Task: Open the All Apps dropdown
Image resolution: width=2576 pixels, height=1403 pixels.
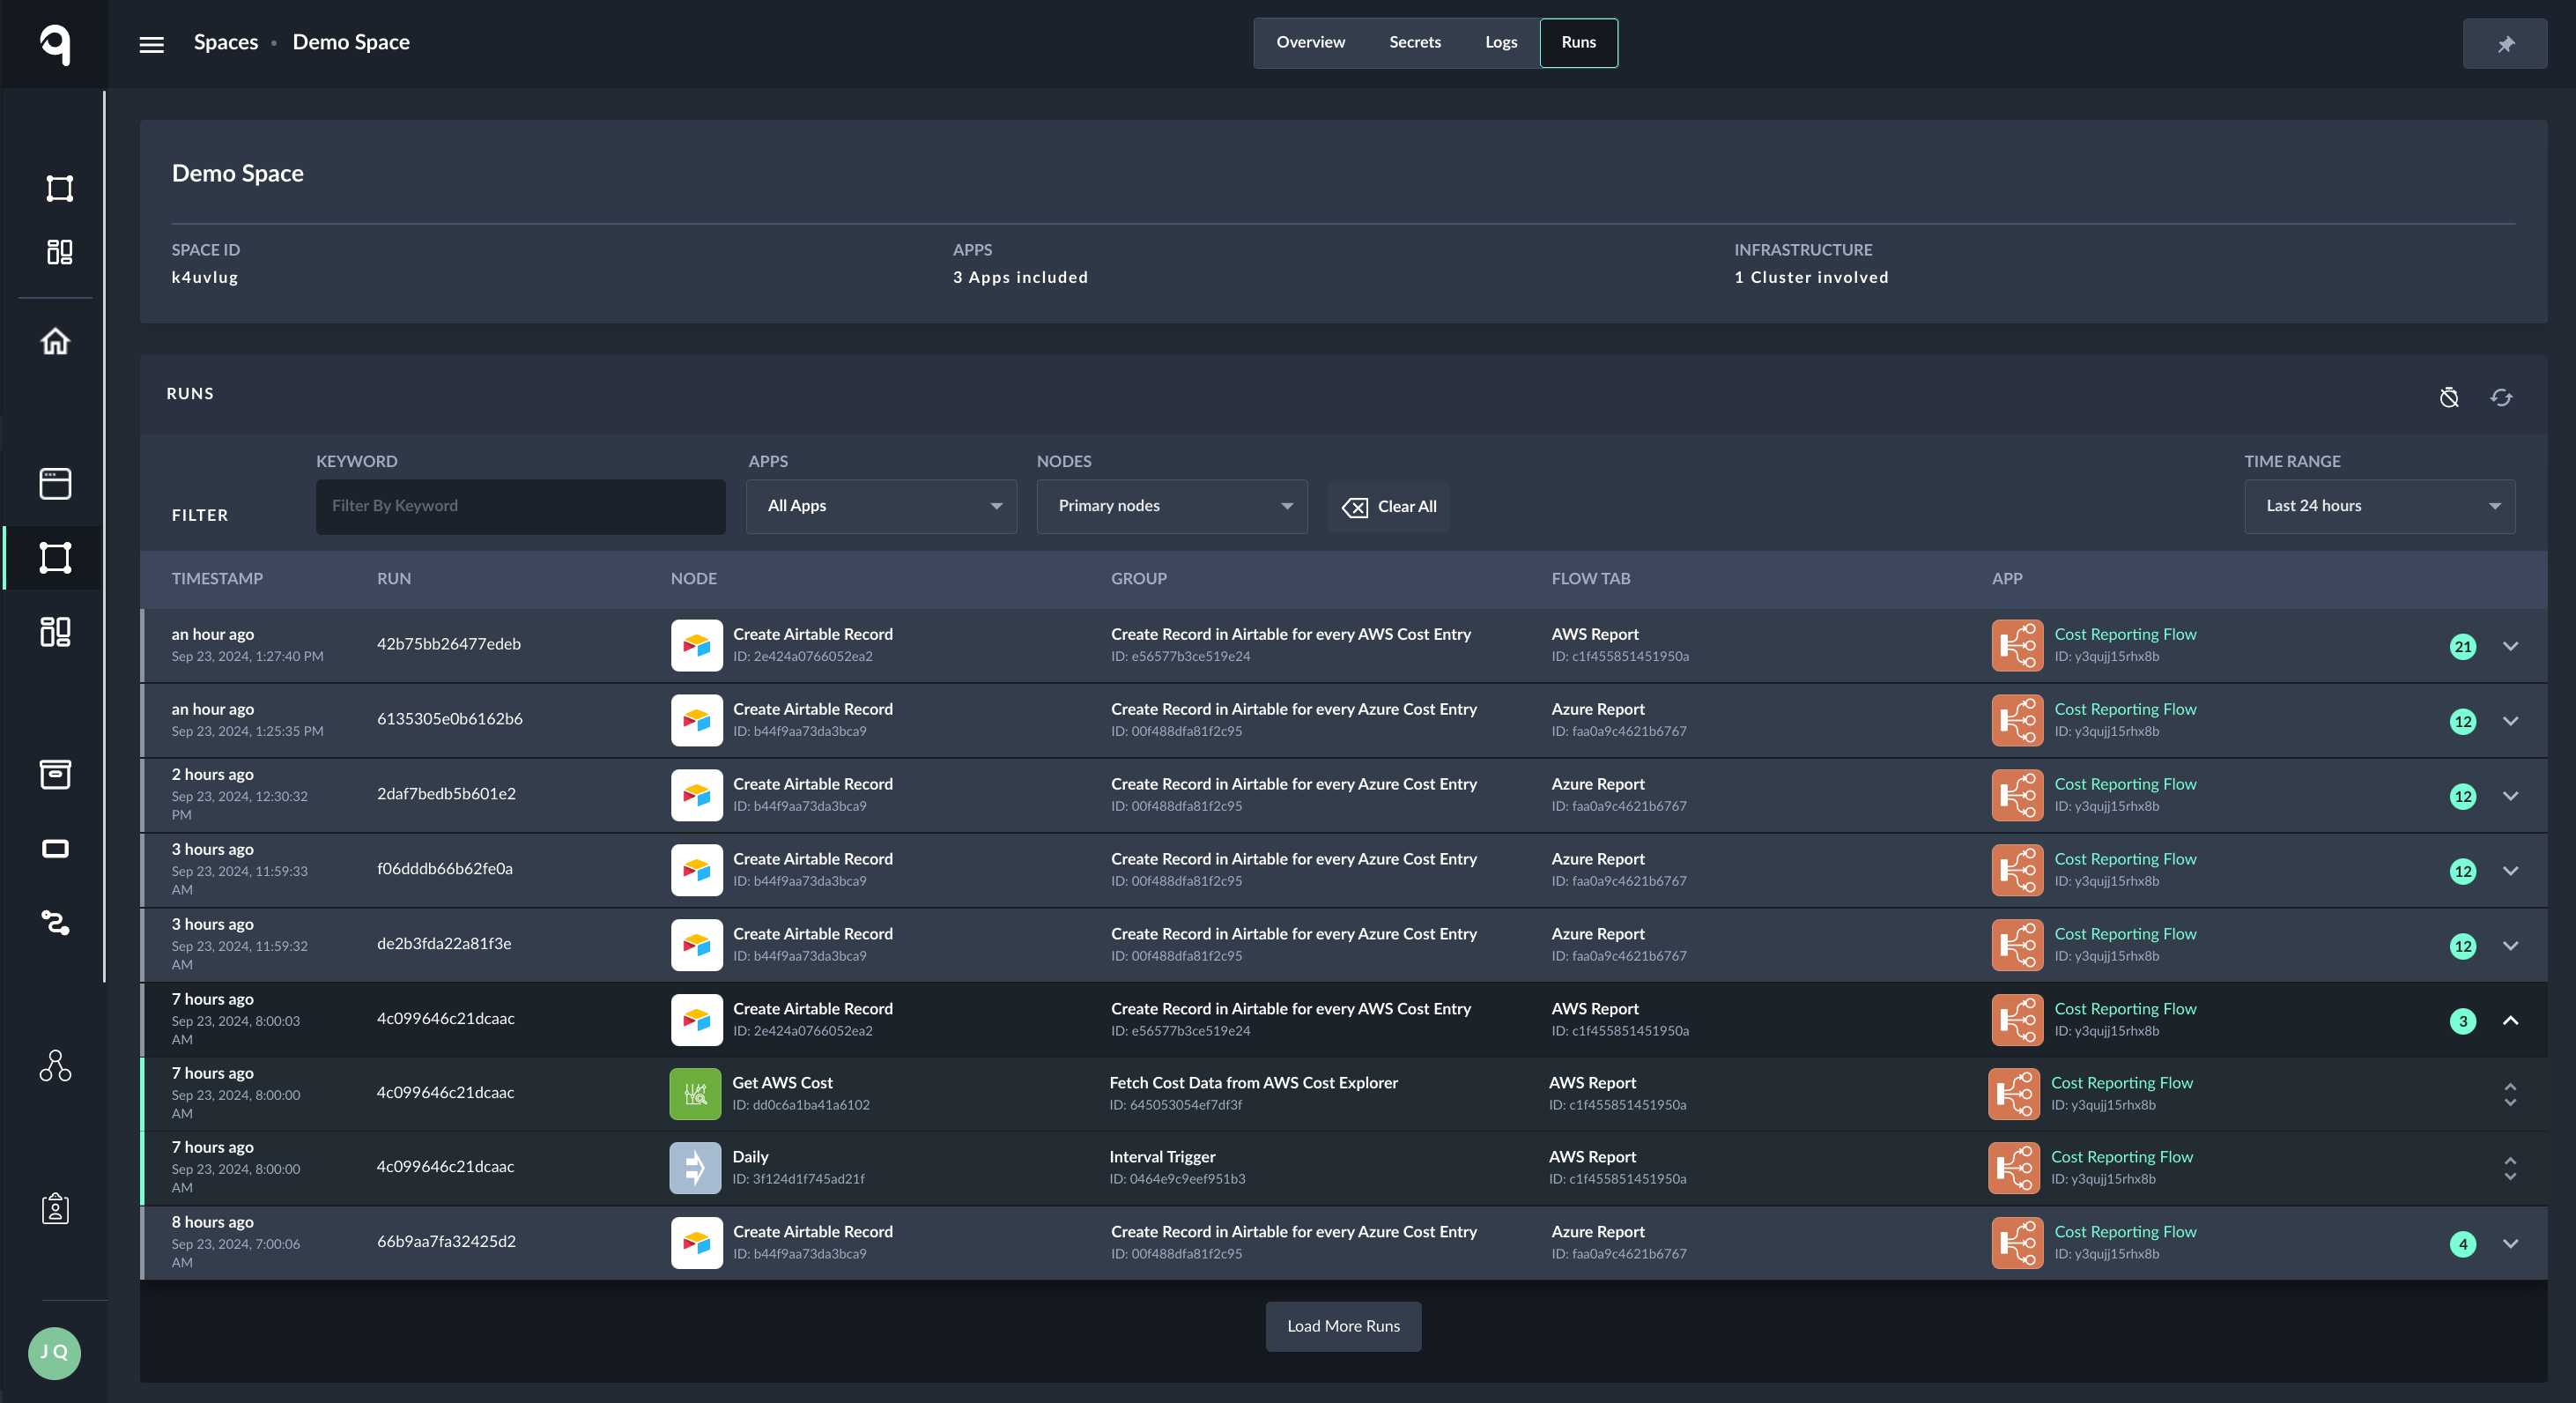Action: point(881,506)
